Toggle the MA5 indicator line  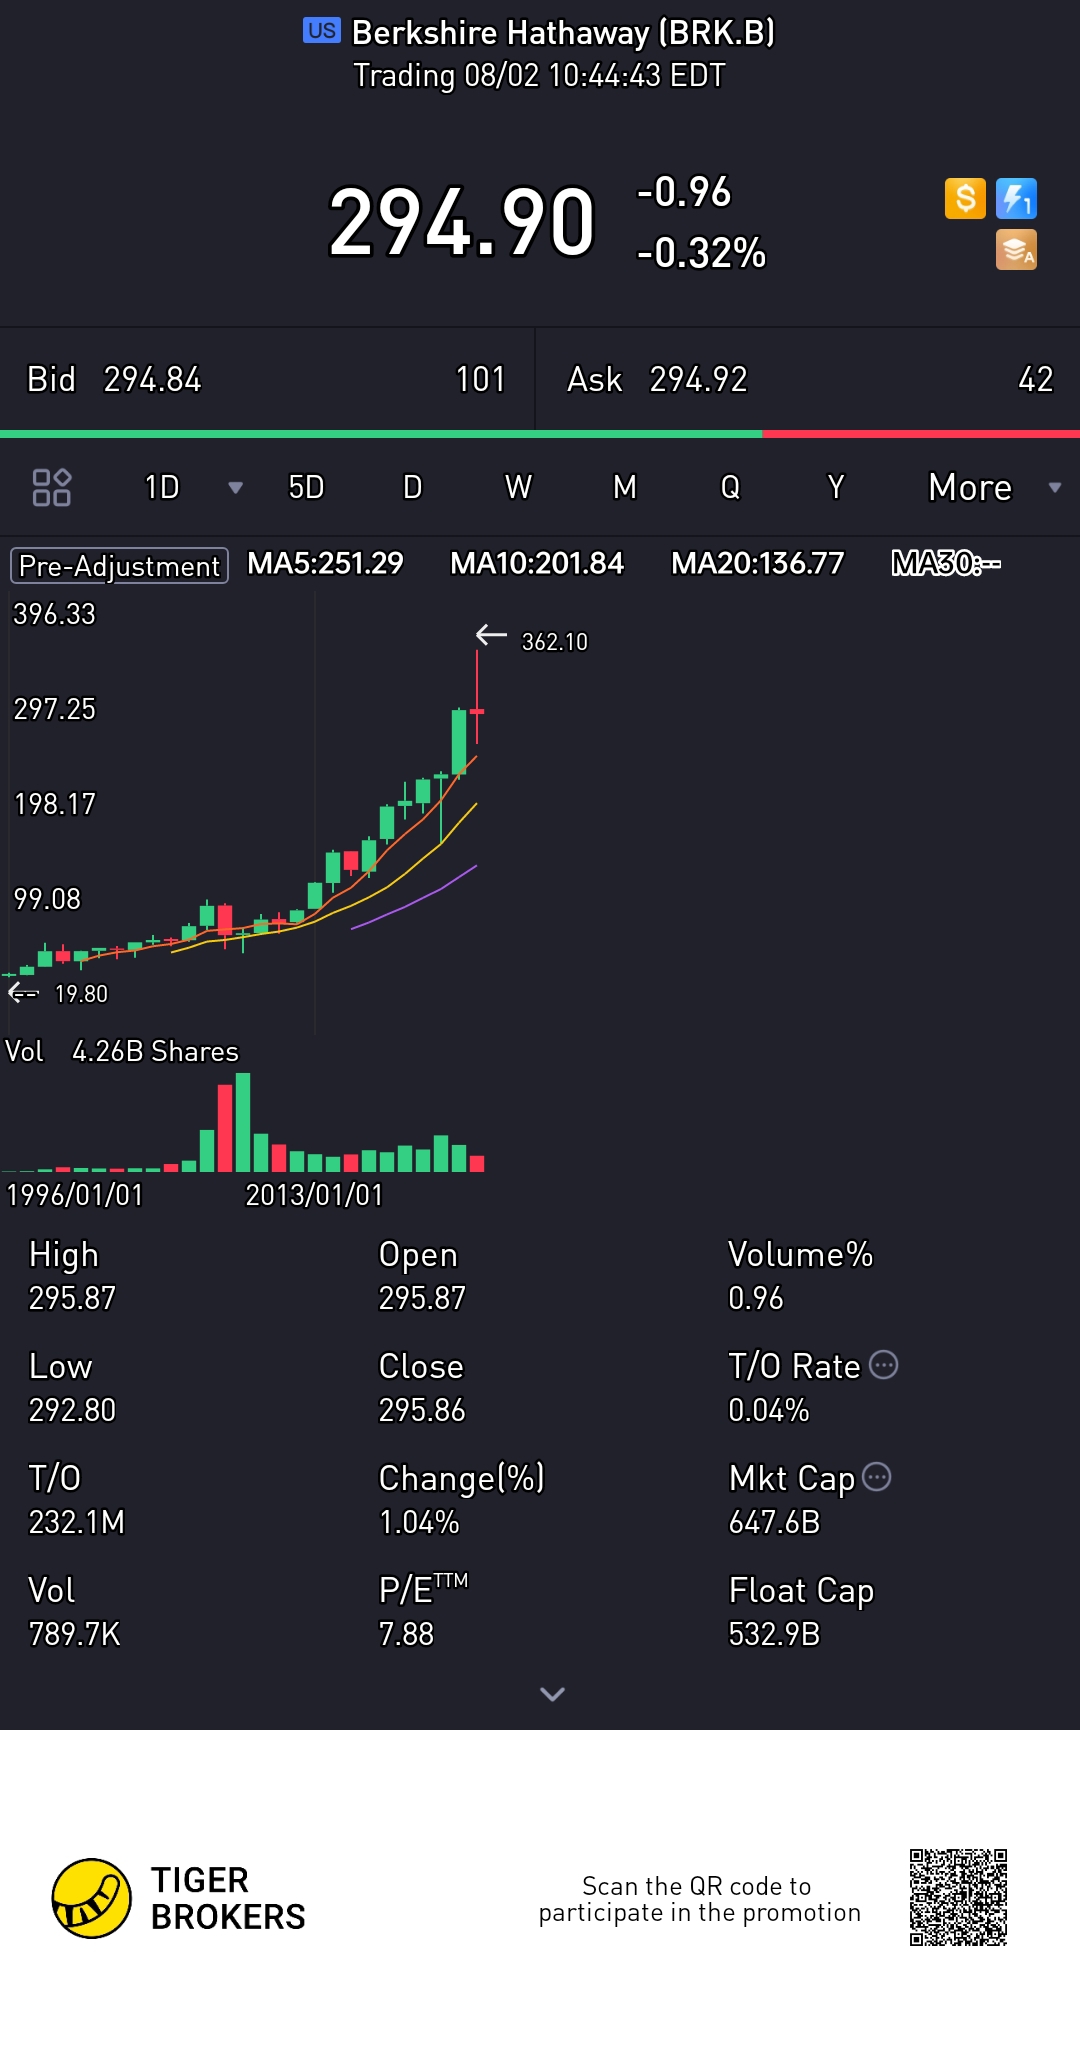pos(325,564)
